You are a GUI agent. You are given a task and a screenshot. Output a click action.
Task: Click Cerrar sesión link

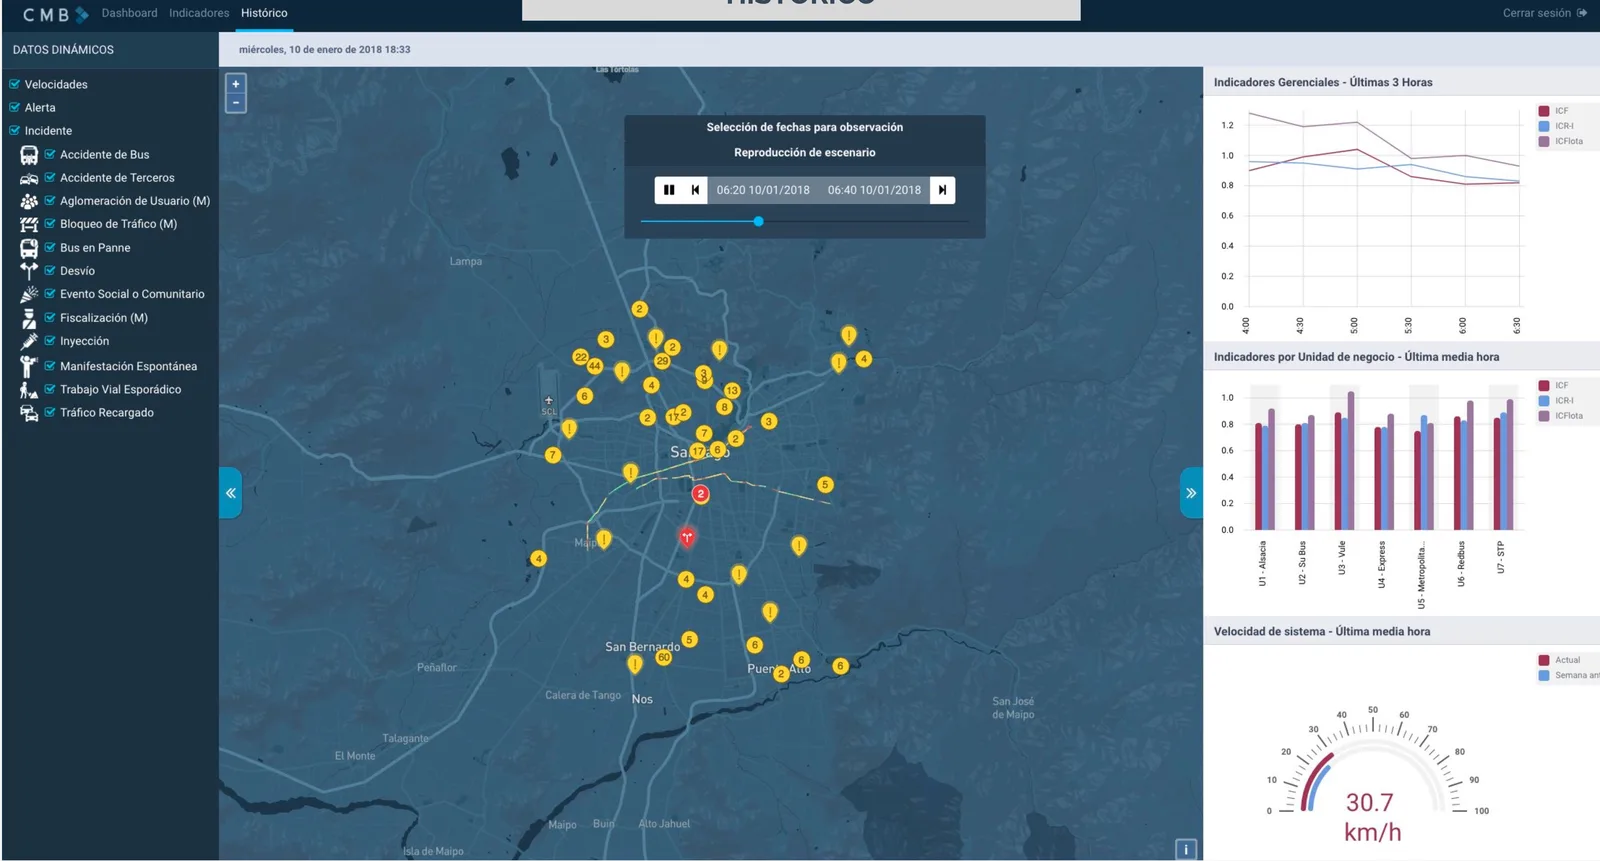[1536, 13]
